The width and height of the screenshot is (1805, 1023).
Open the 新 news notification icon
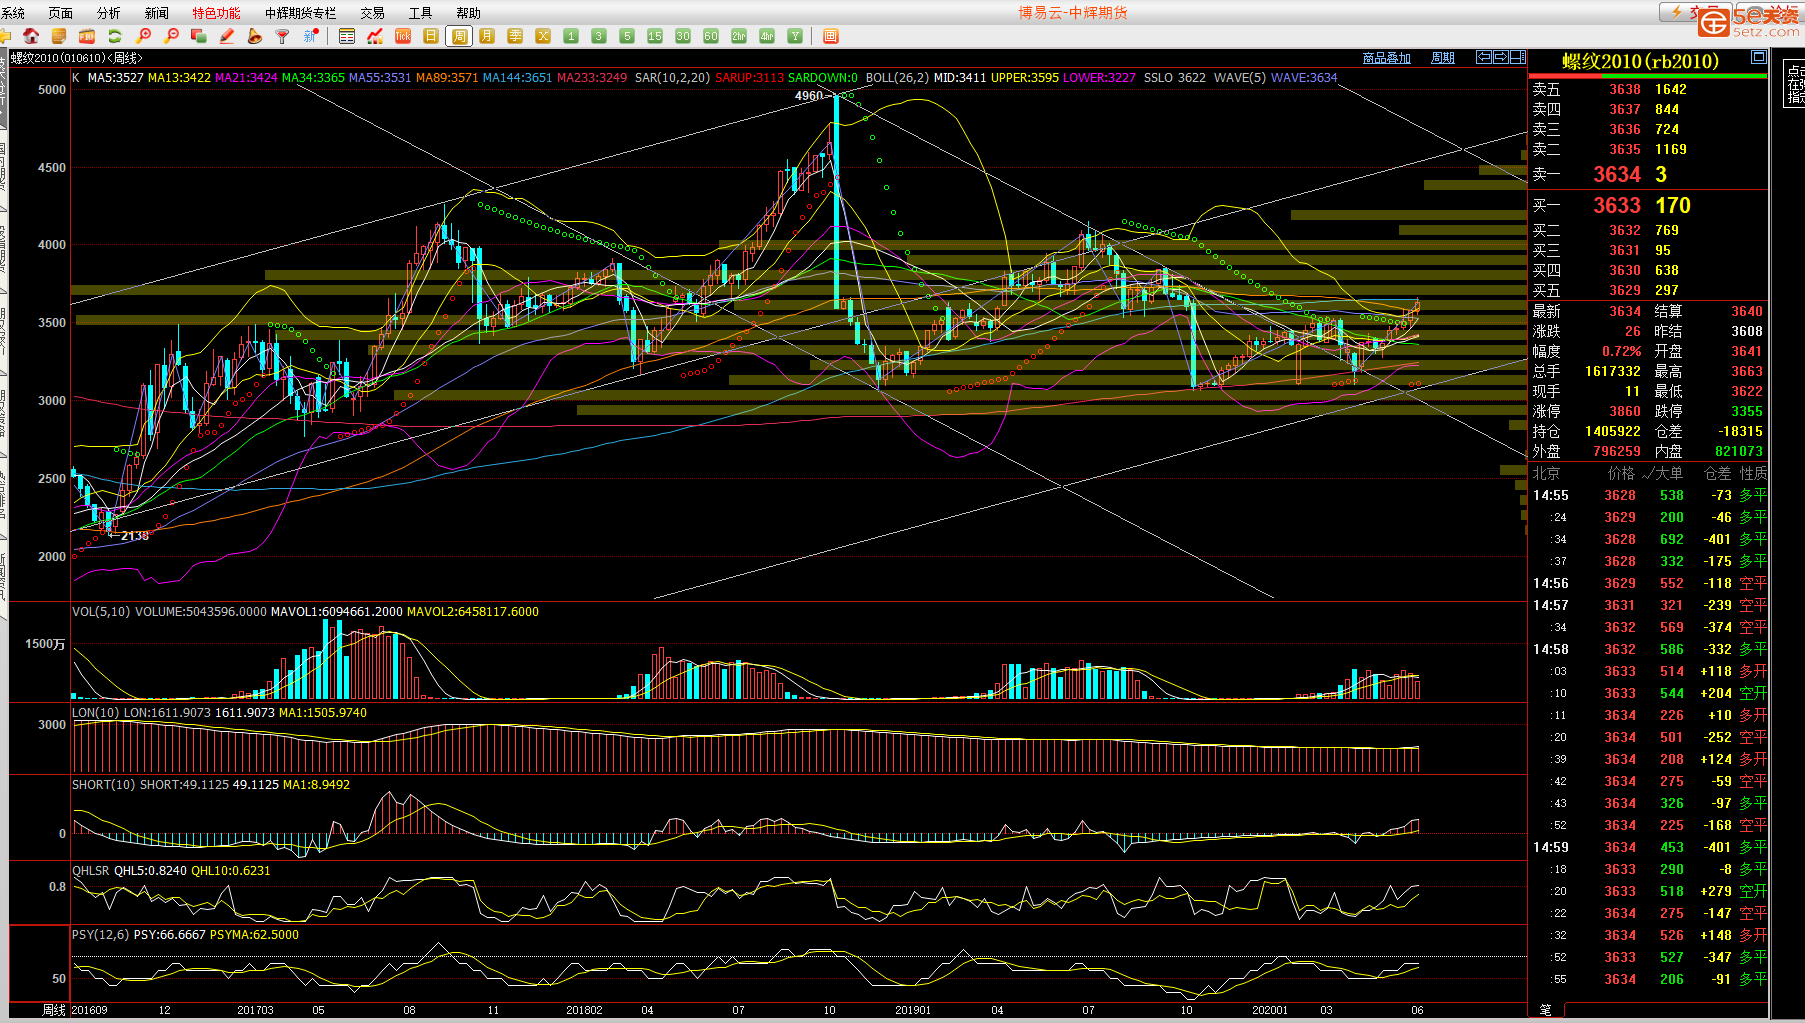pos(311,36)
